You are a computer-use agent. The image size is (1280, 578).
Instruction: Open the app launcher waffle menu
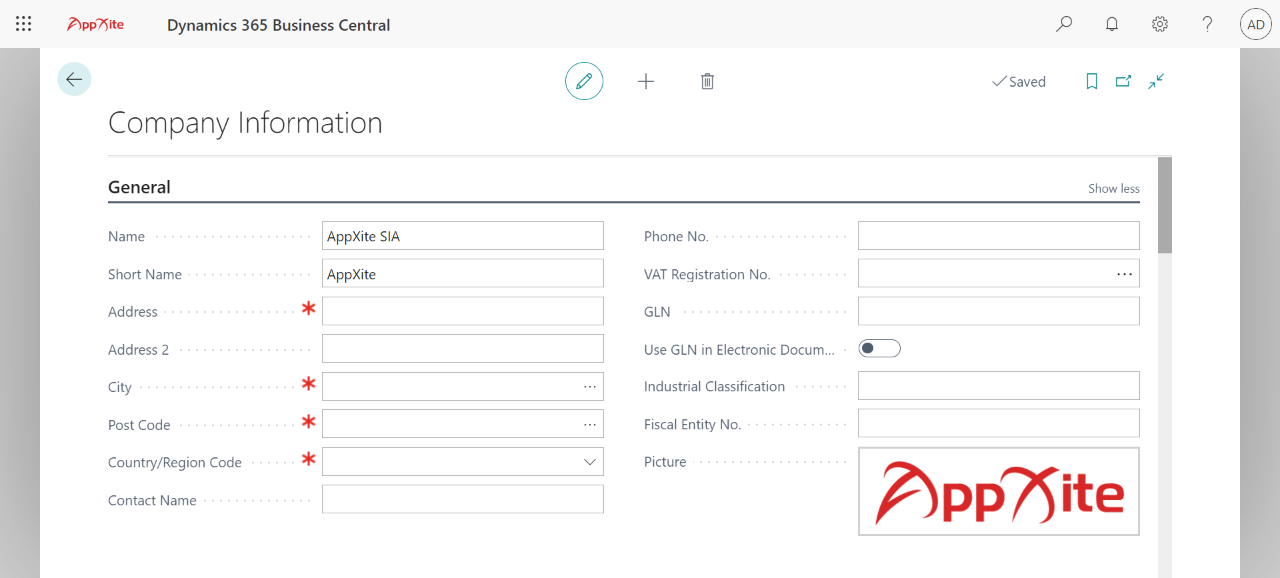click(x=23, y=23)
